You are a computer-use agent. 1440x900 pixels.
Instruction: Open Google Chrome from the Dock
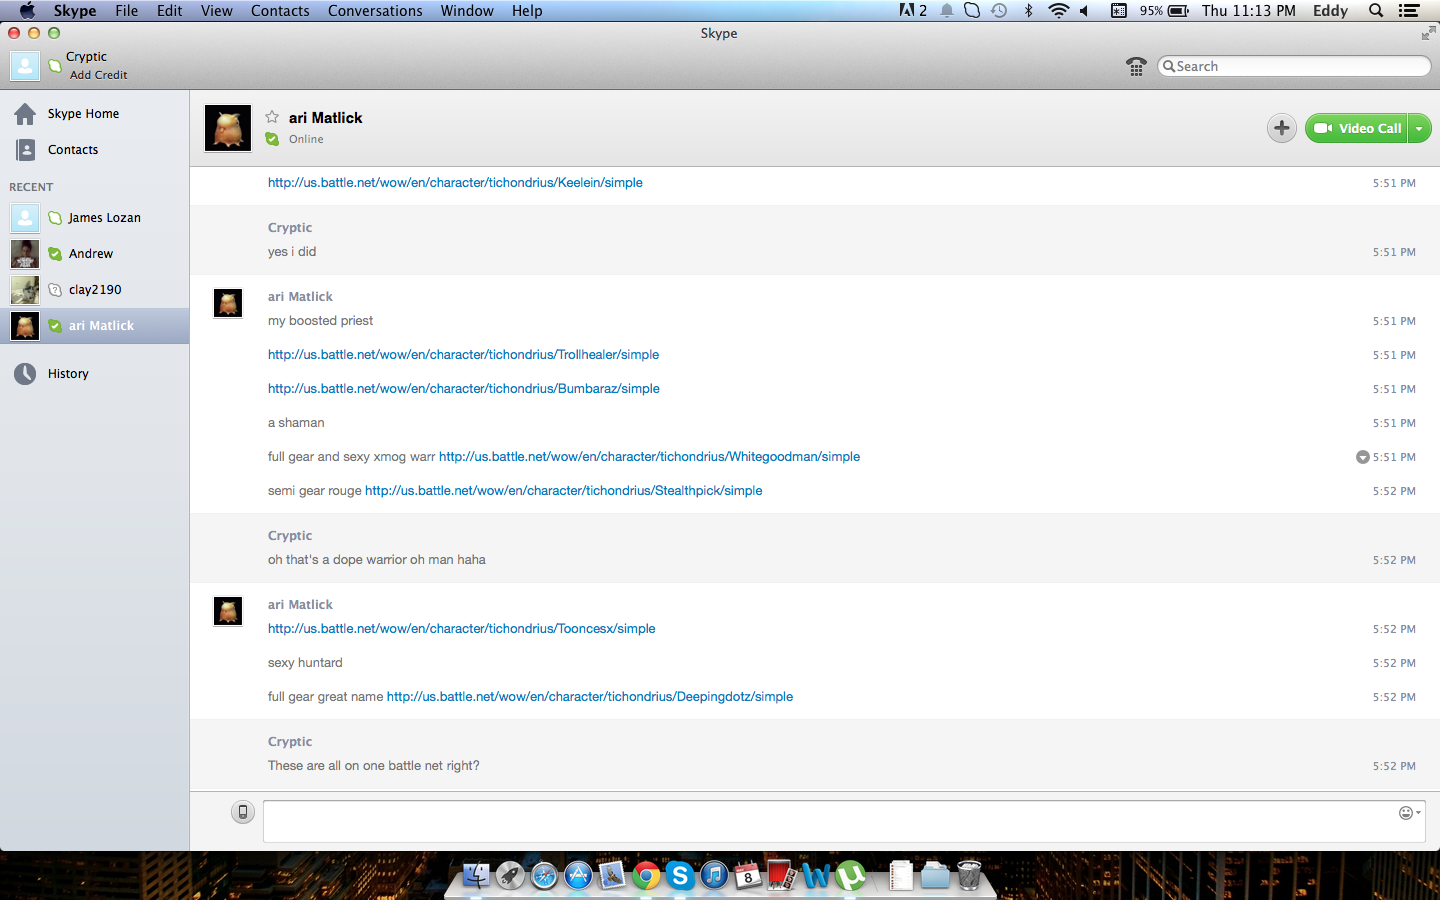(x=646, y=876)
